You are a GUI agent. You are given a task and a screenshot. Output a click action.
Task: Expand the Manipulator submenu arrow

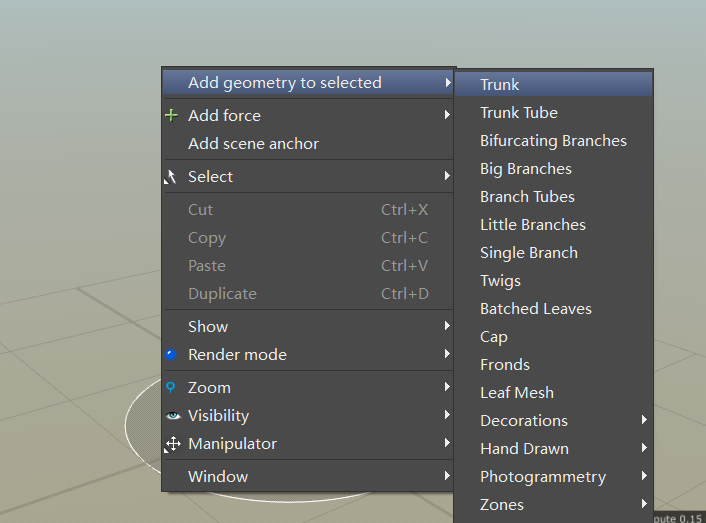tap(448, 443)
